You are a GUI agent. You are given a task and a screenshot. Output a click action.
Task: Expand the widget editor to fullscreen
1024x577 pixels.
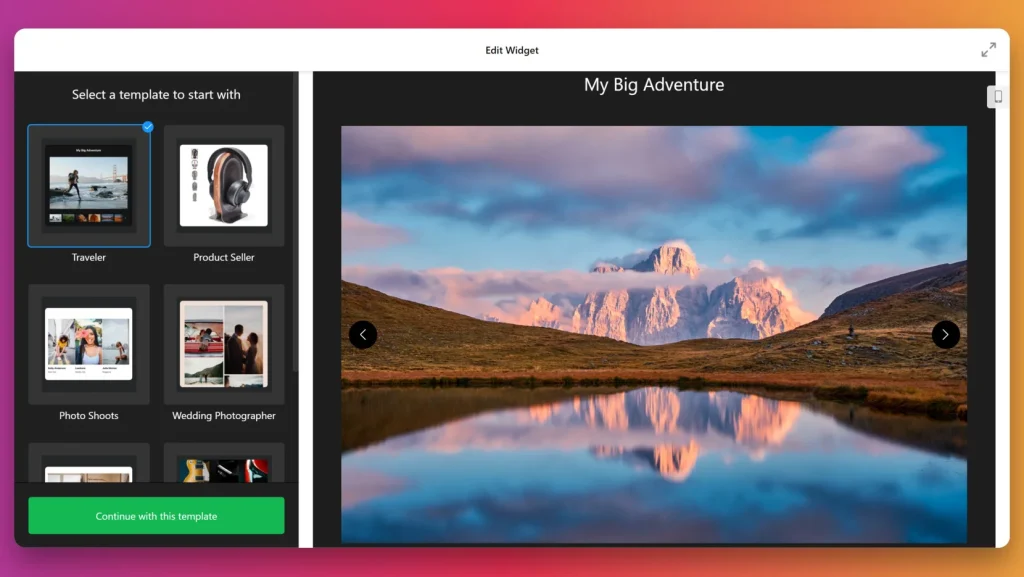pos(988,50)
